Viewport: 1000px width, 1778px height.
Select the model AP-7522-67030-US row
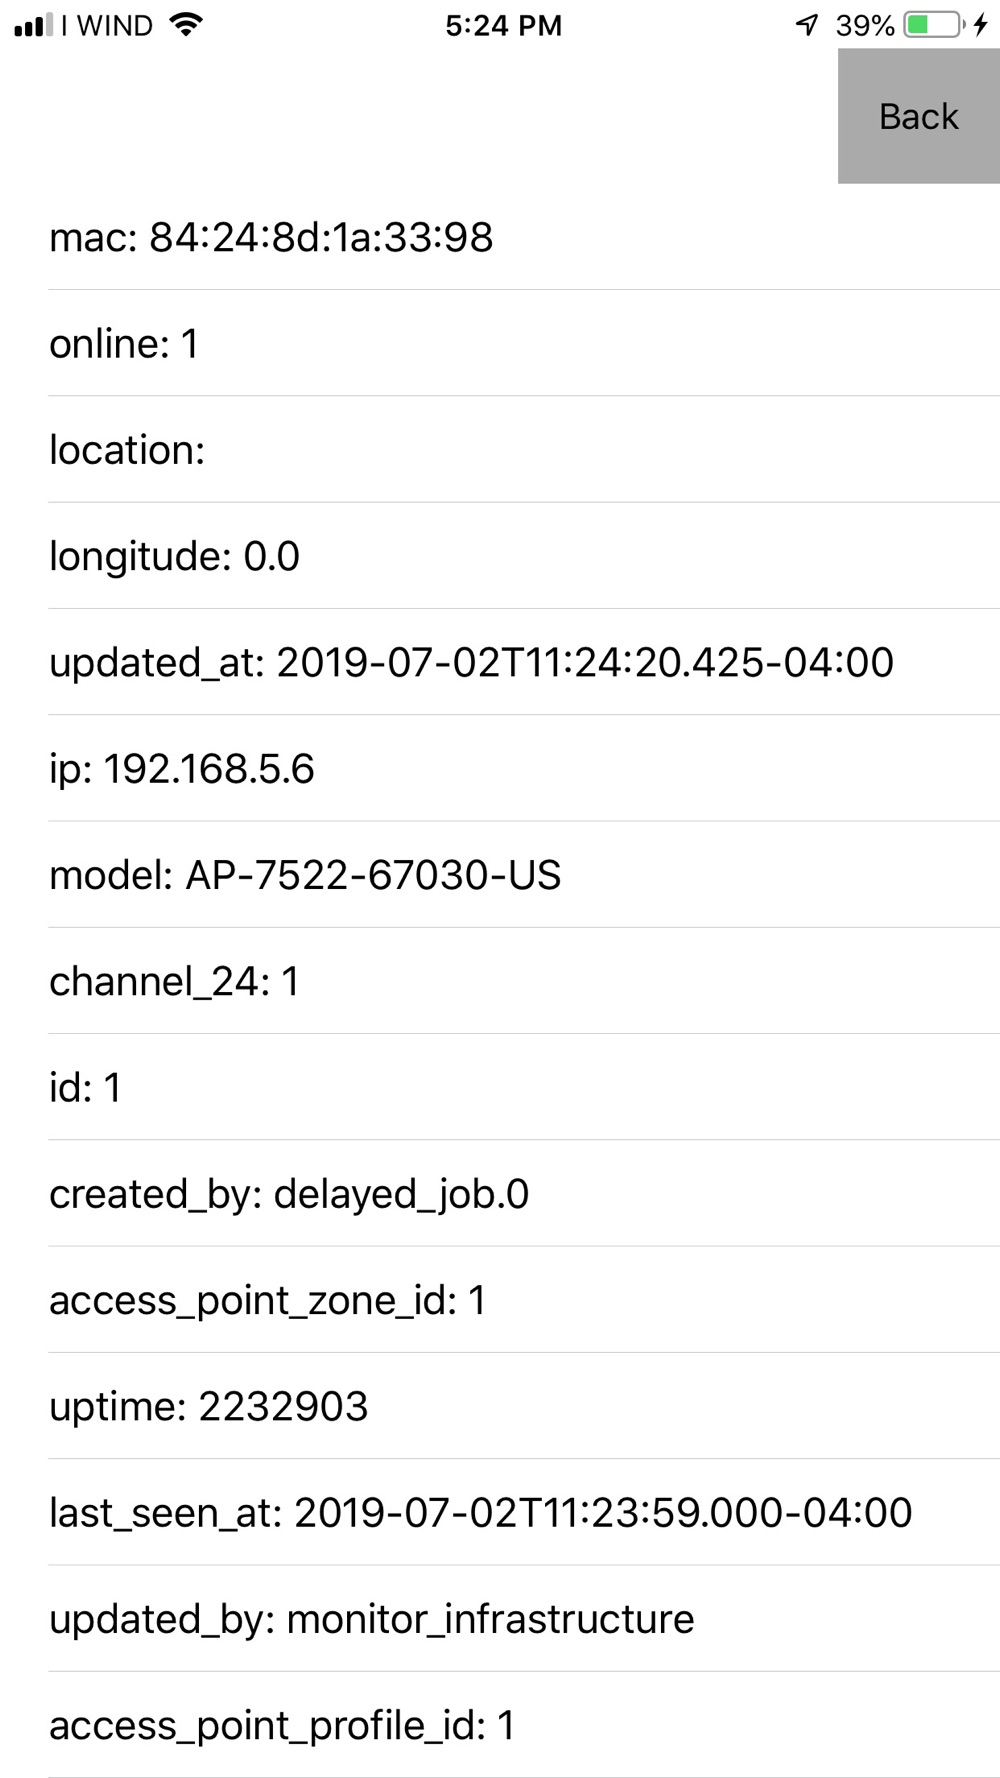(x=524, y=874)
